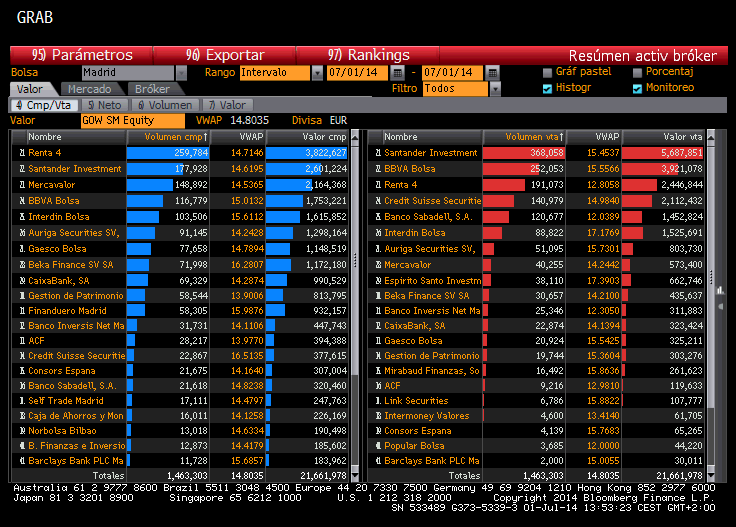Enable the Porcentaj checkbox
The image size is (736, 527).
click(637, 73)
